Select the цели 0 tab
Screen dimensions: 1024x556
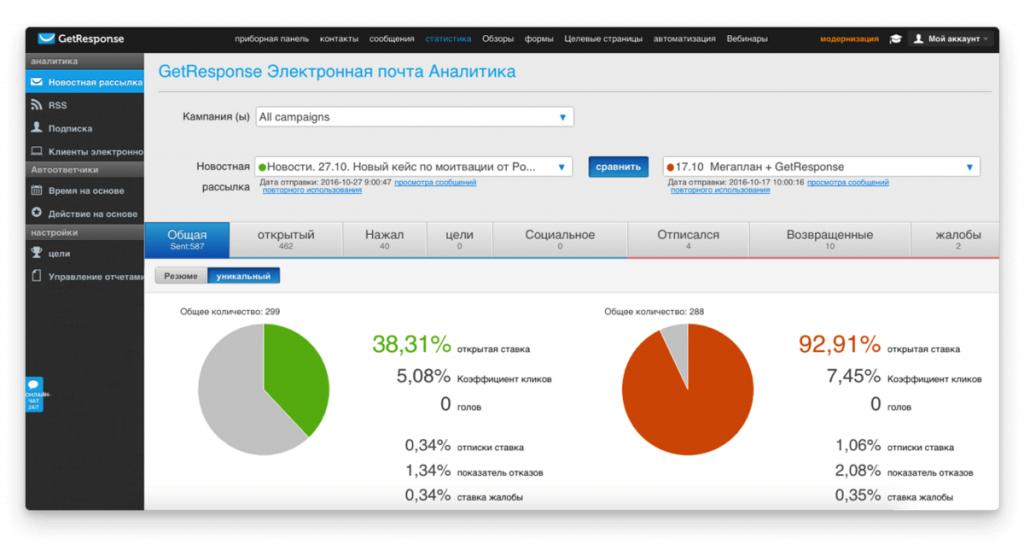[x=460, y=239]
